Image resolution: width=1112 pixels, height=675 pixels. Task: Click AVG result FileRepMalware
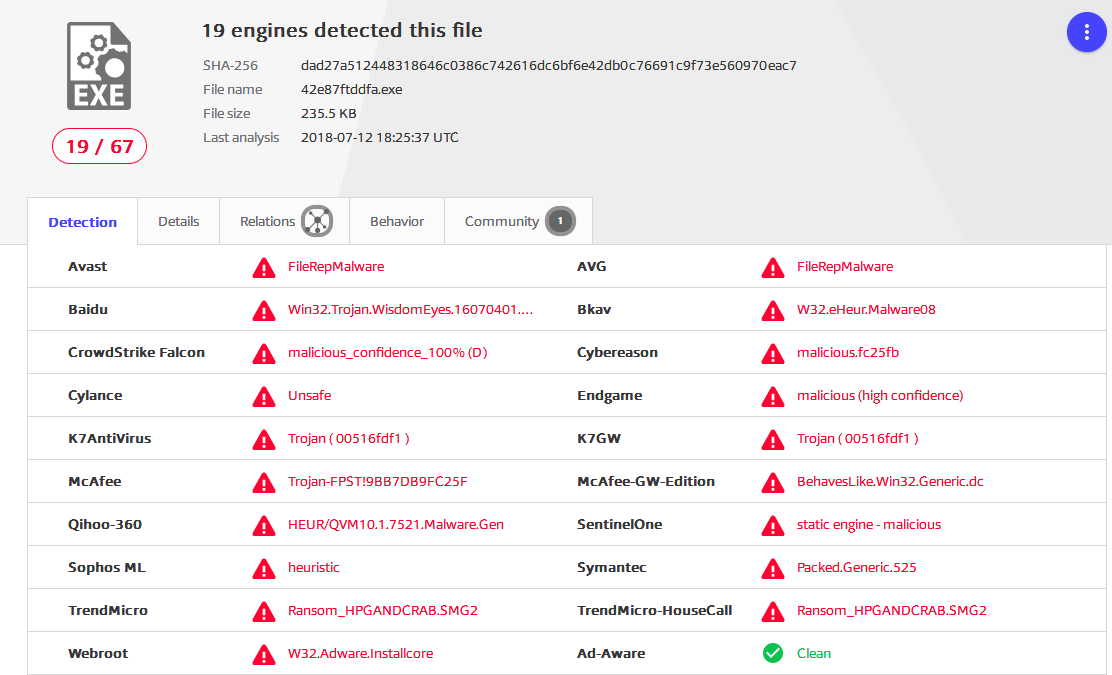point(845,267)
